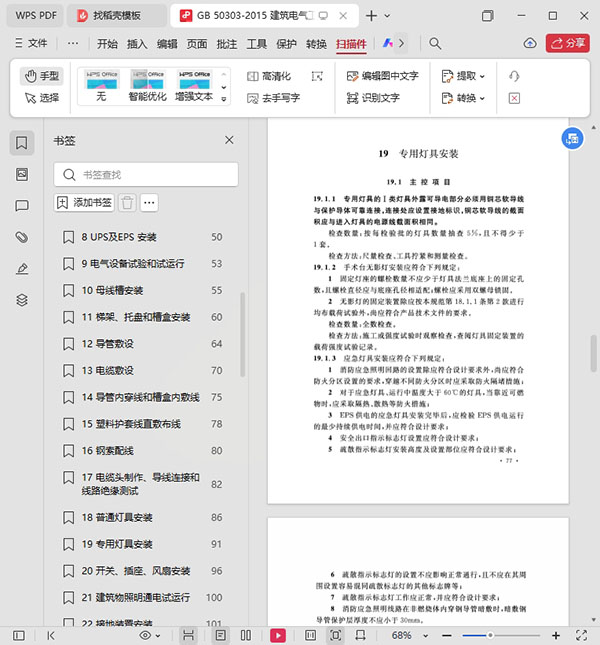Expand more ribbon tabs chevron
The height and width of the screenshot is (645, 600).
(402, 43)
